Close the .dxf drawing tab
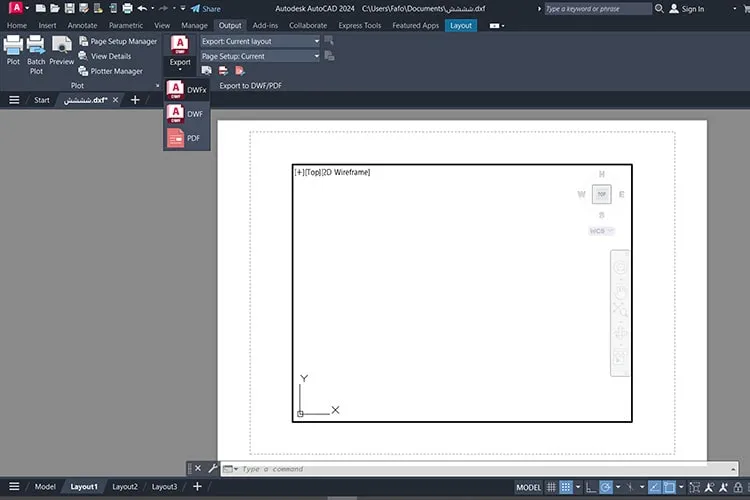The width and height of the screenshot is (750, 500). click(x=115, y=100)
